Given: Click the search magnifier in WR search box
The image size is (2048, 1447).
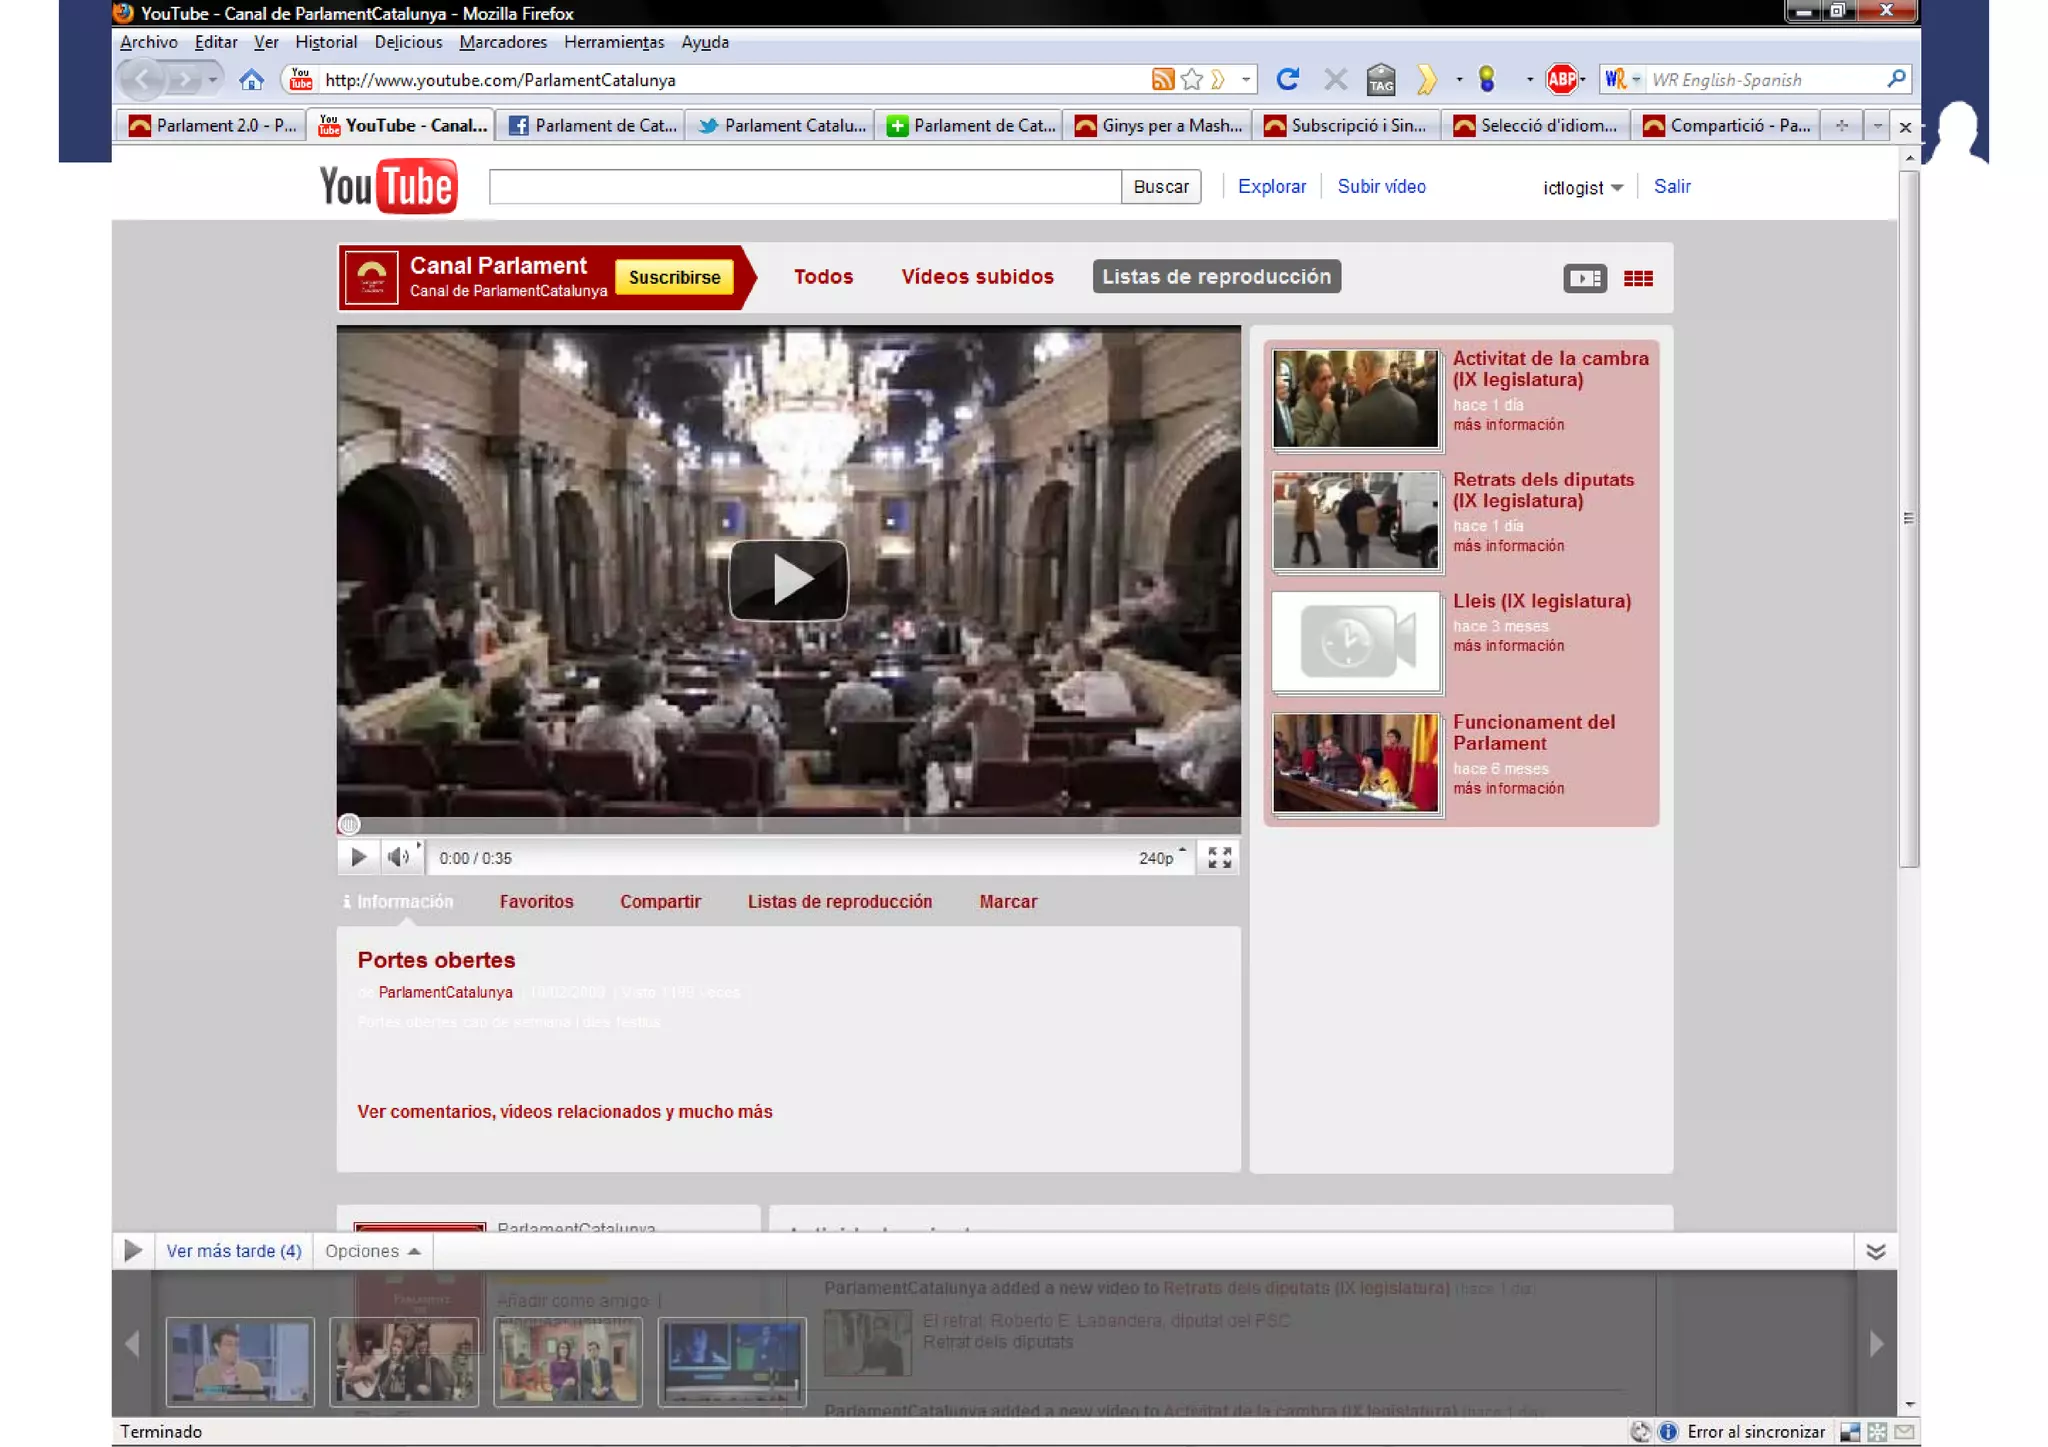Looking at the screenshot, I should point(1895,79).
